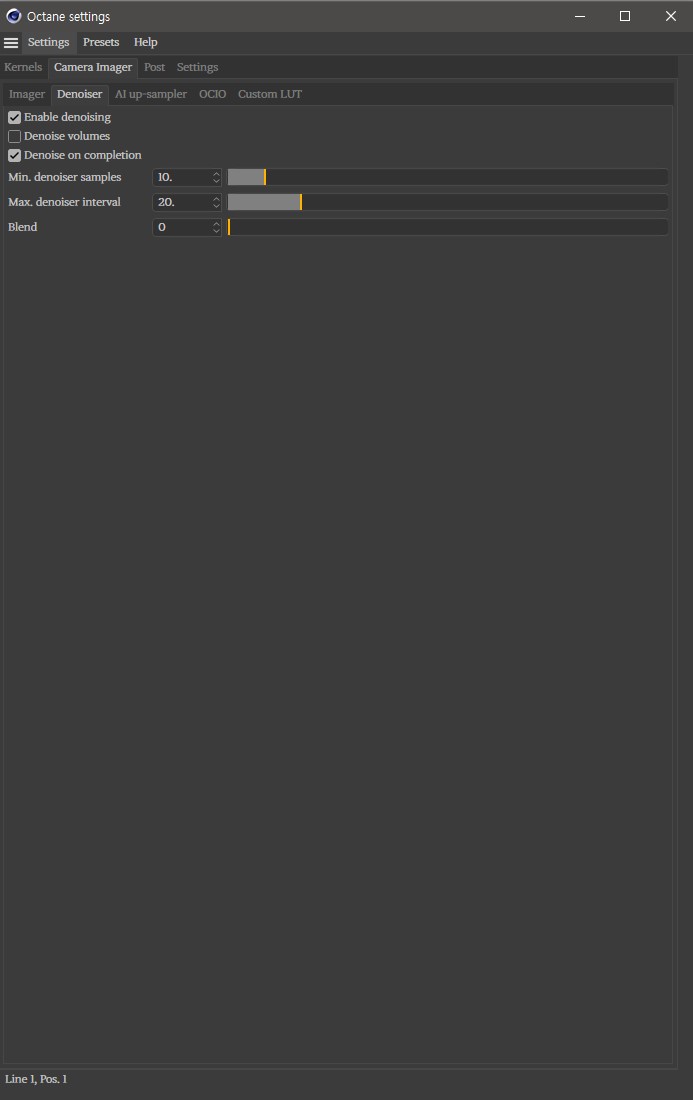Screen dimensions: 693x1100
Task: Click the 'Blend' label
Action: pos(22,227)
